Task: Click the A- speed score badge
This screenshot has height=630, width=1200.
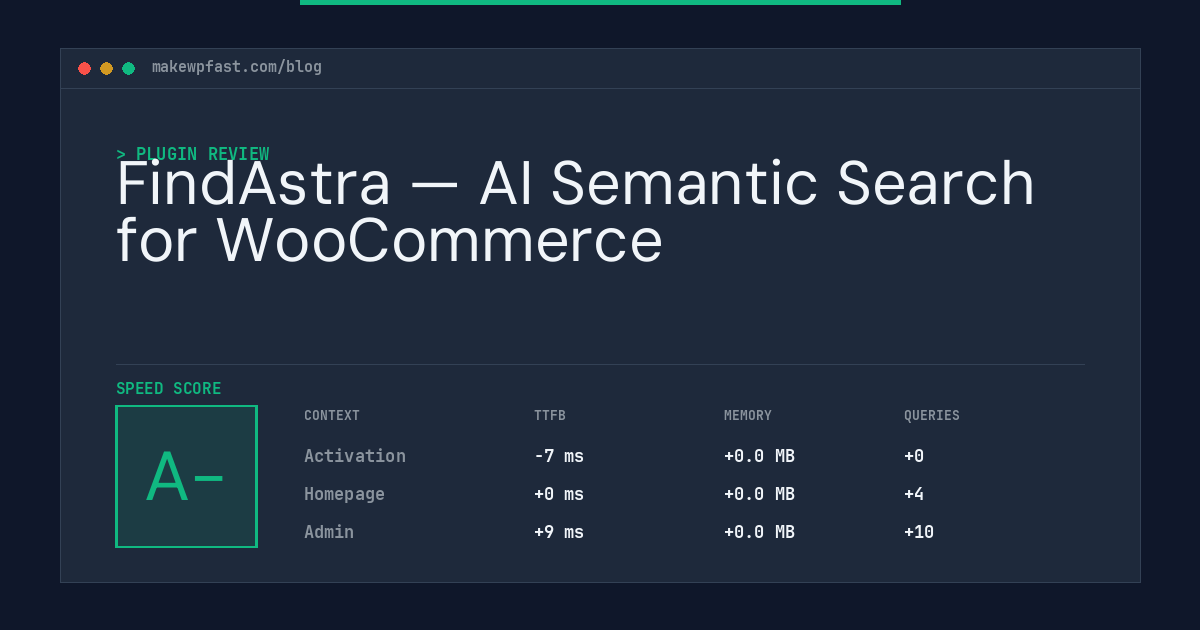Action: tap(186, 476)
